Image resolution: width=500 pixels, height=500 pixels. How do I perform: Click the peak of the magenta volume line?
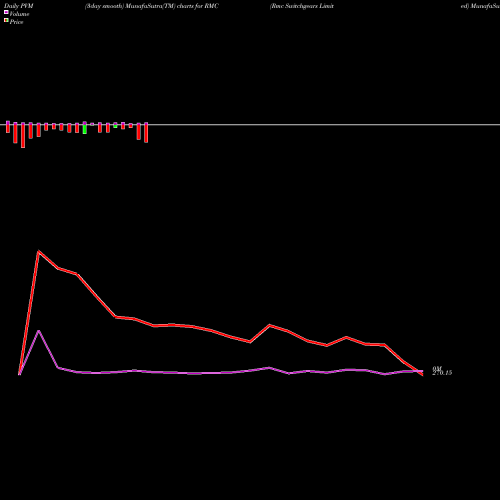point(39,331)
